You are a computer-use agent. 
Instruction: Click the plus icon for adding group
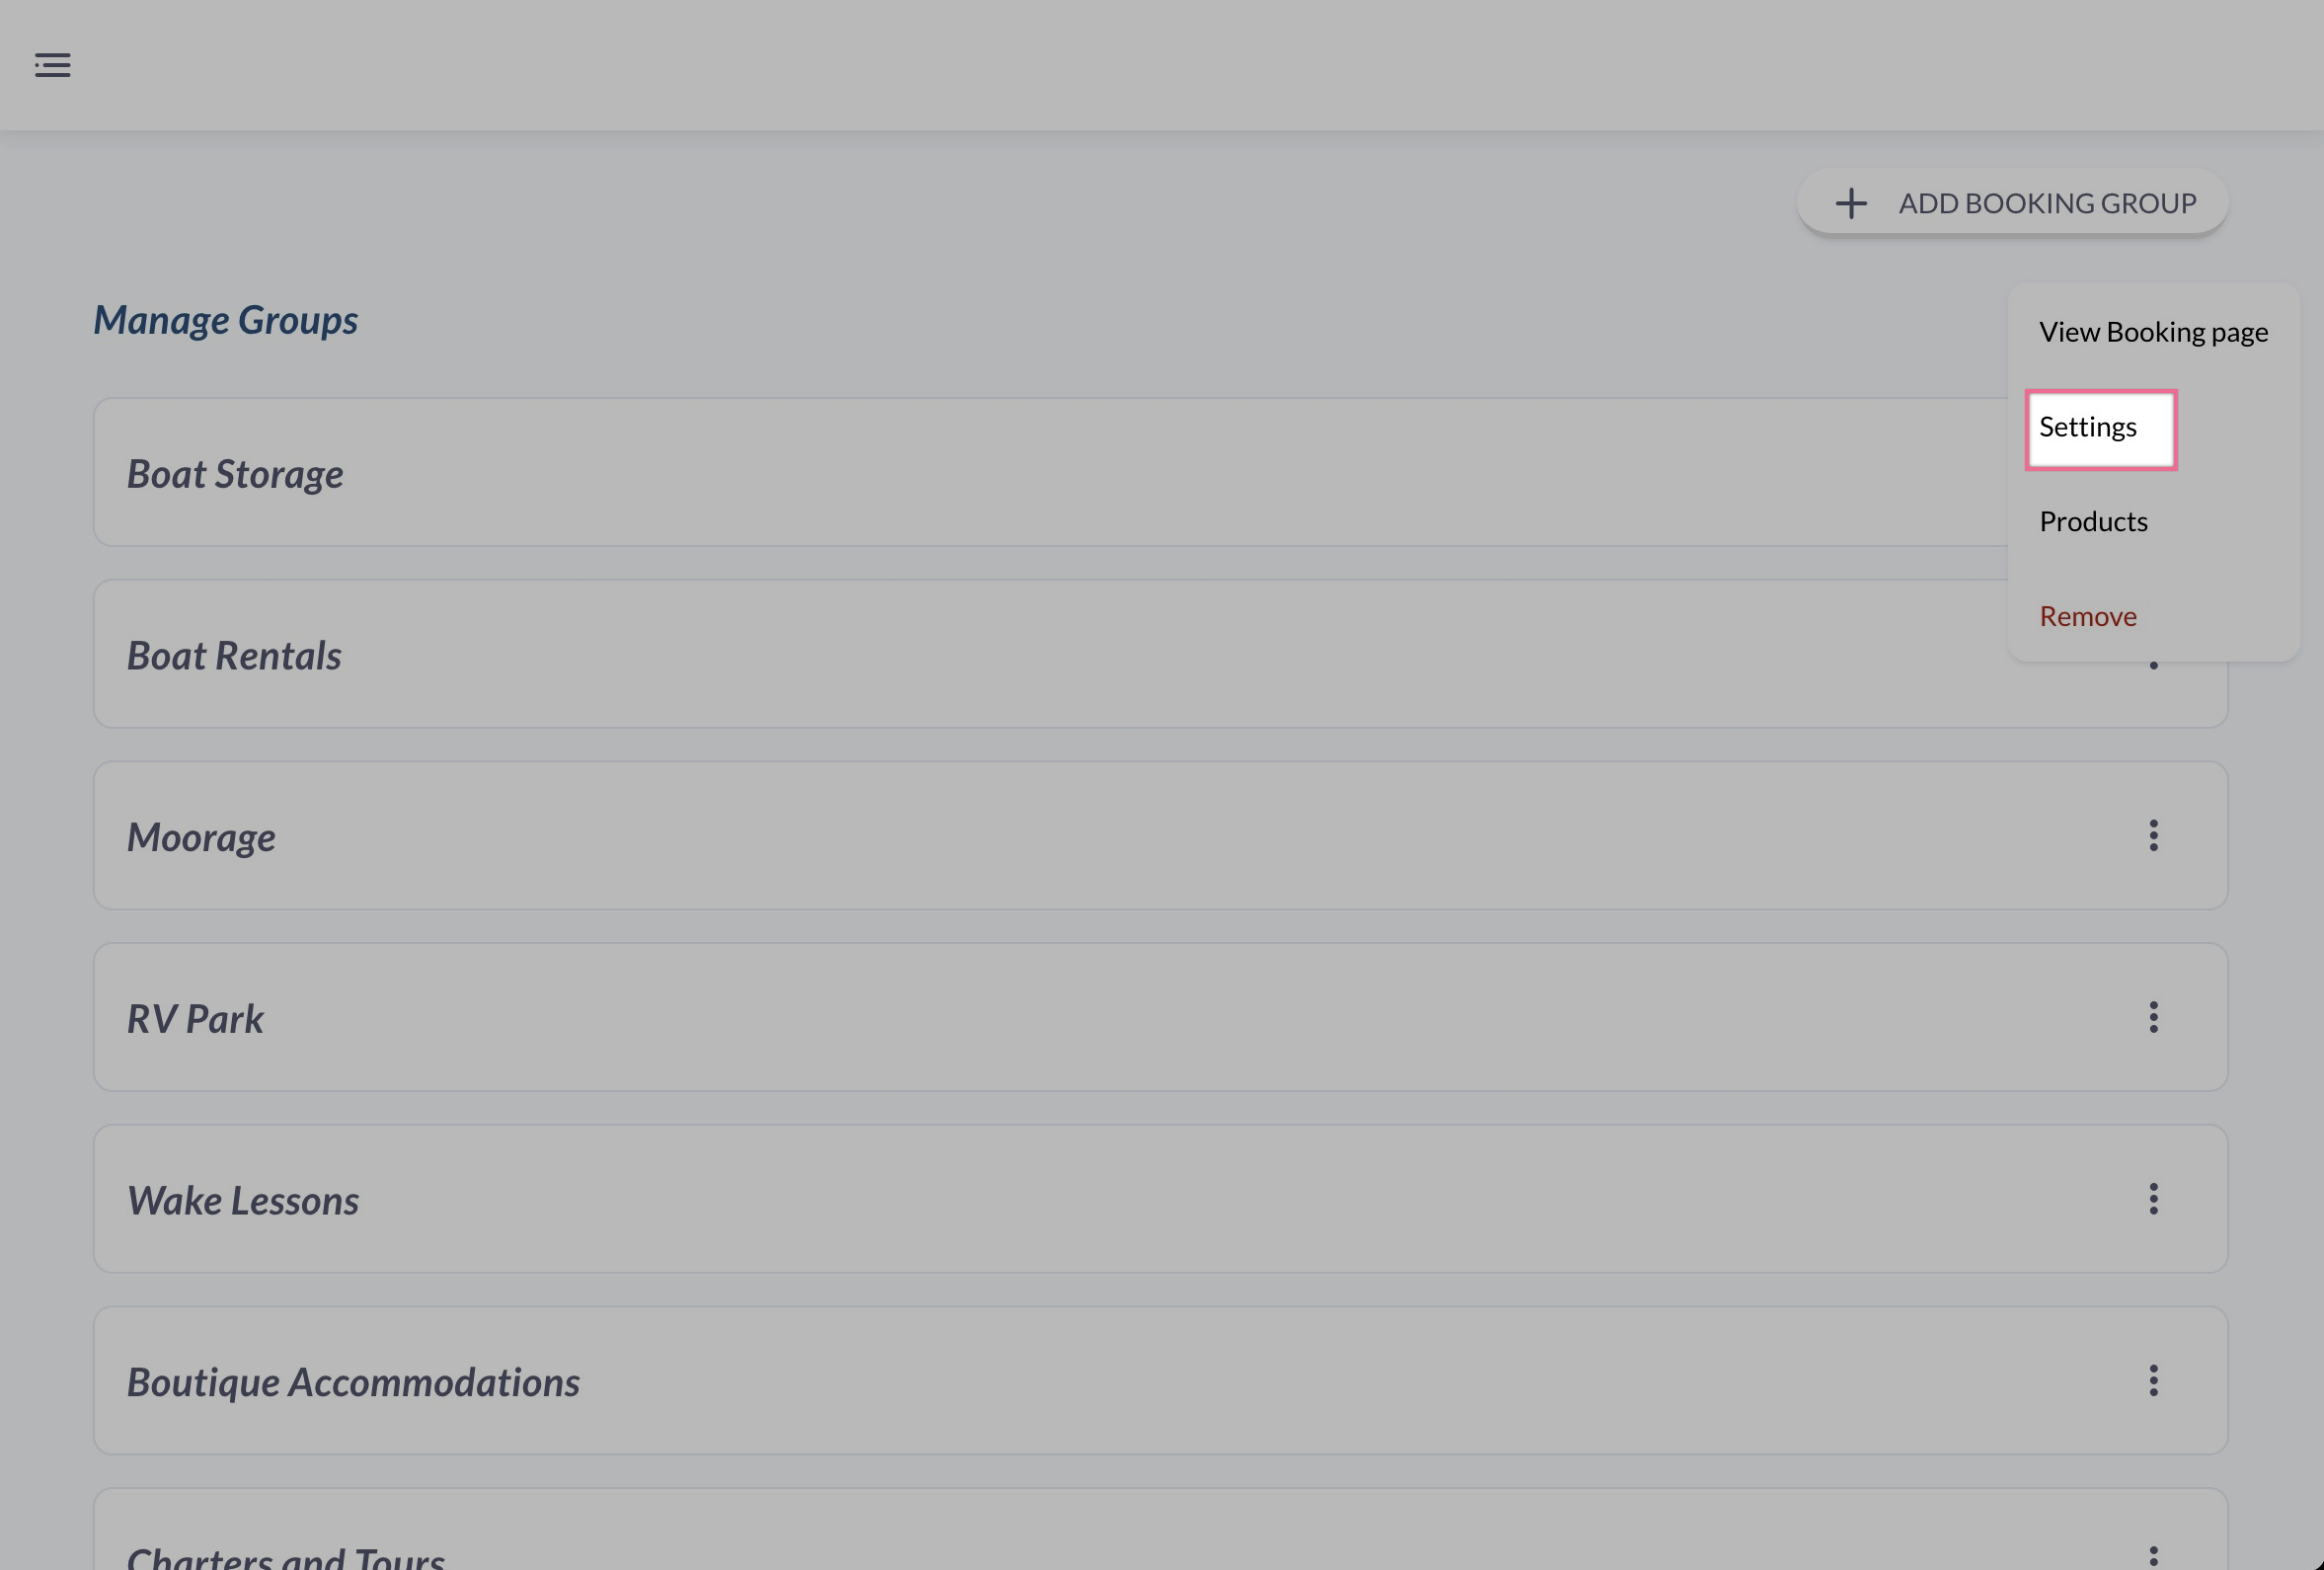click(x=1850, y=204)
